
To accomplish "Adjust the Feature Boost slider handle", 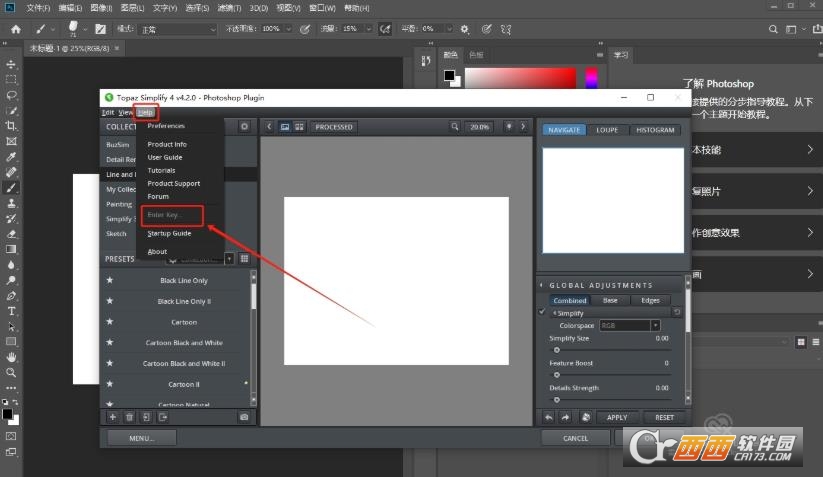I will 557,375.
